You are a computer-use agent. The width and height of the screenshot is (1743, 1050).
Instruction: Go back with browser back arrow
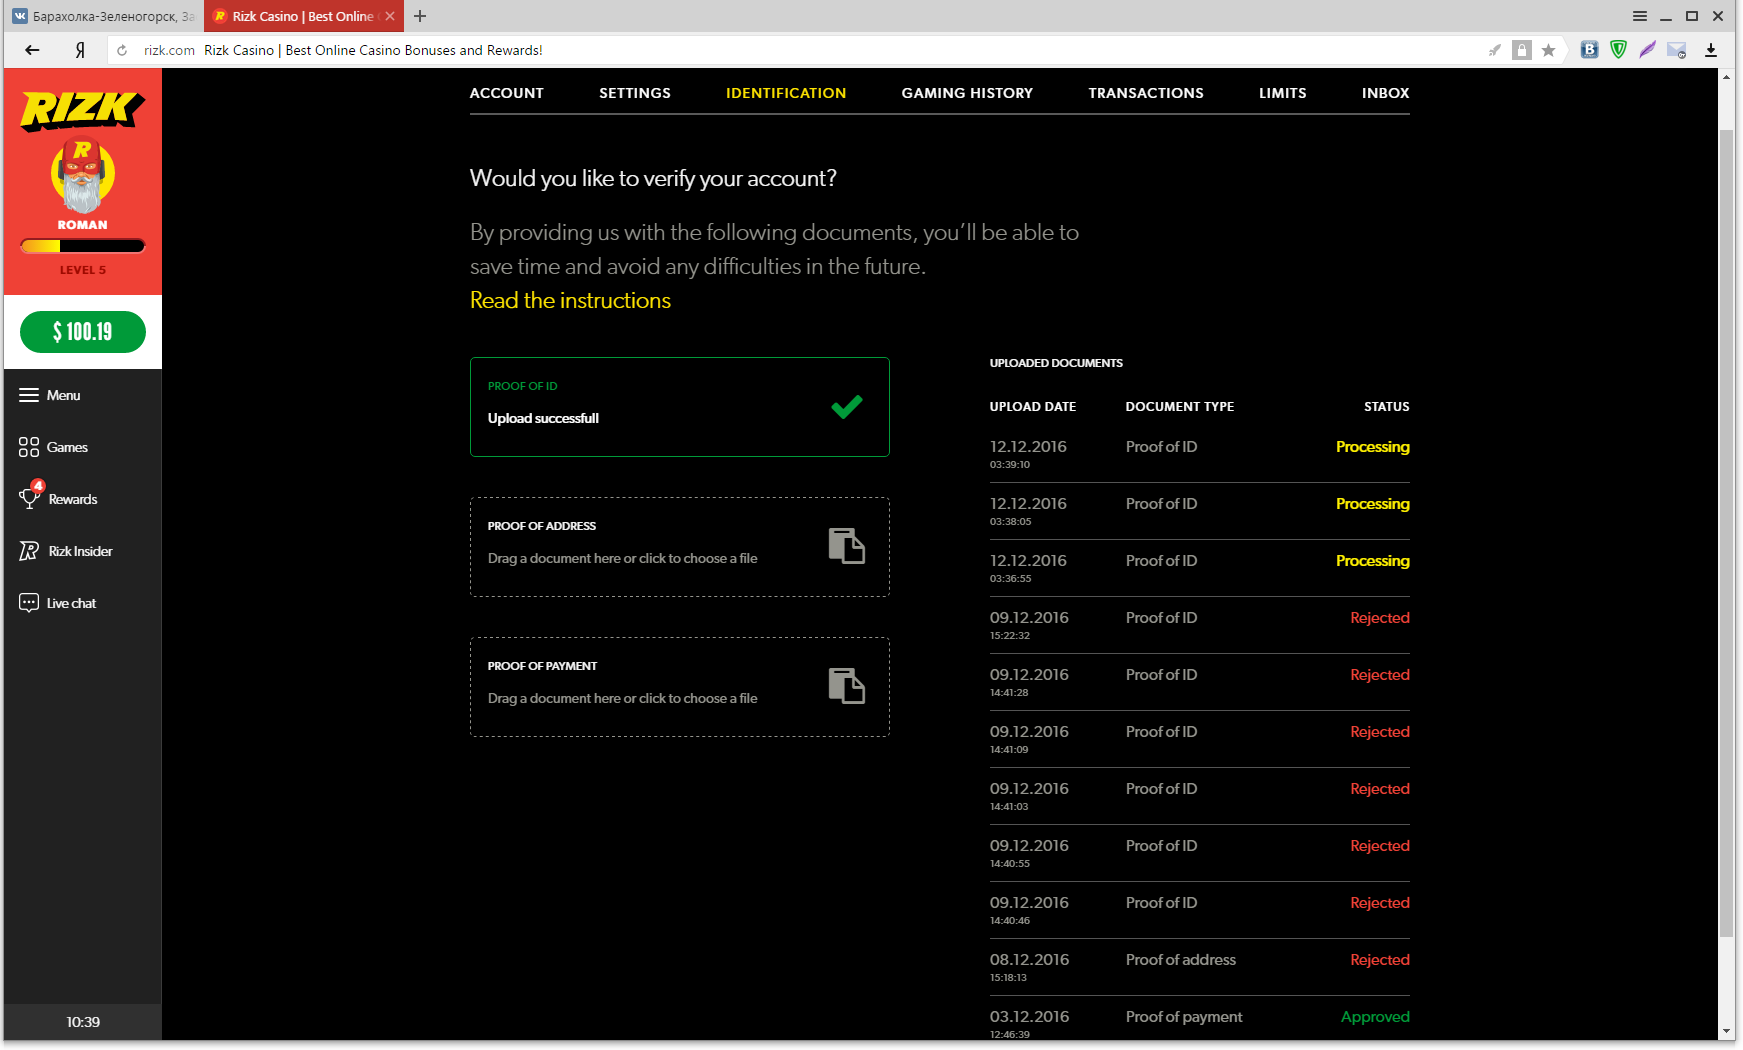pyautogui.click(x=32, y=50)
